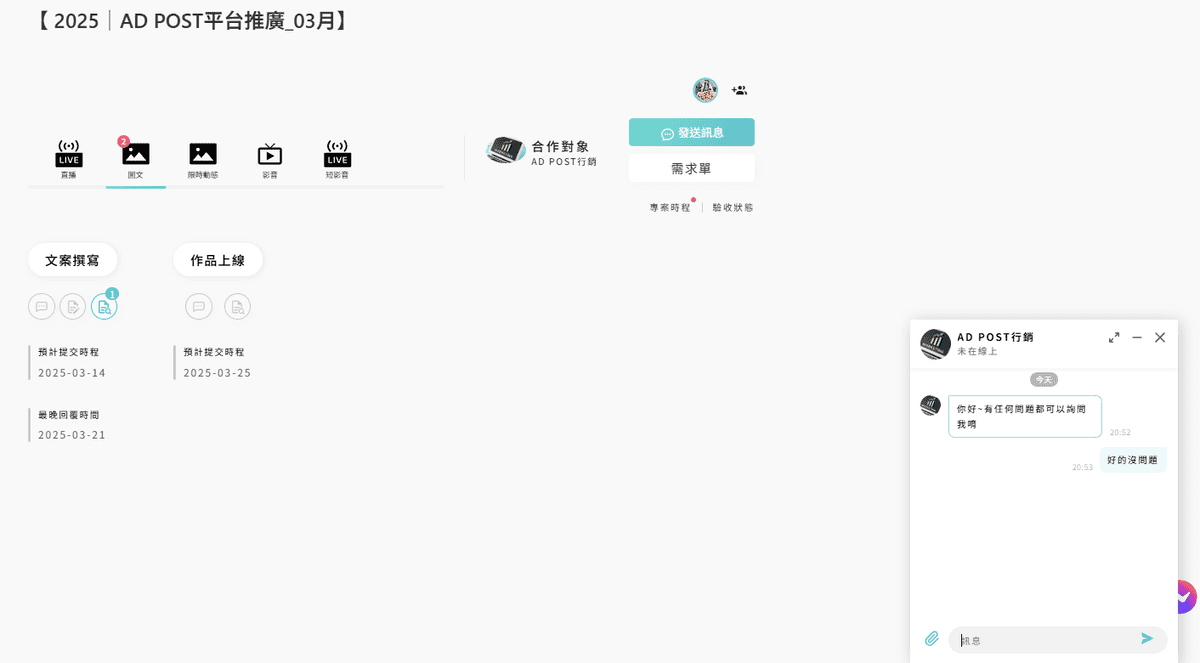Image resolution: width=1200 pixels, height=663 pixels.
Task: Switch to the 短影音 tab
Action: pos(337,158)
